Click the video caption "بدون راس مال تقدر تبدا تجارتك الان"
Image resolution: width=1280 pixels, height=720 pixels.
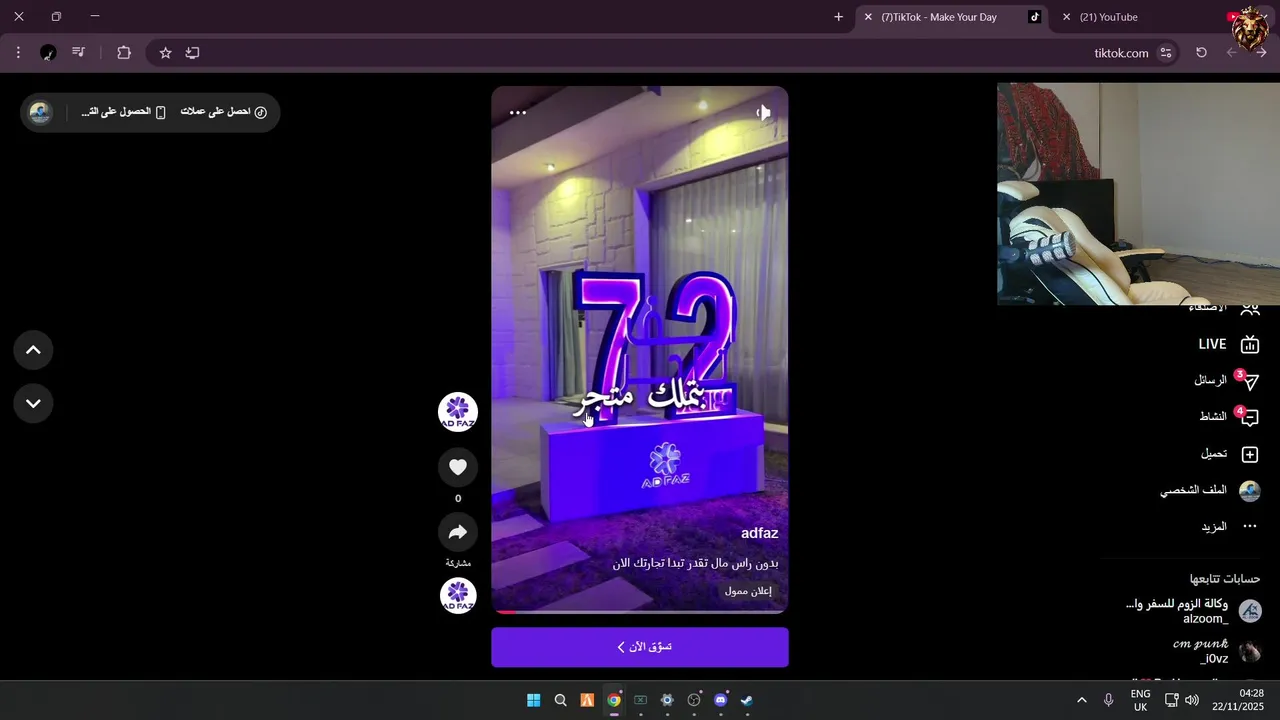(695, 563)
